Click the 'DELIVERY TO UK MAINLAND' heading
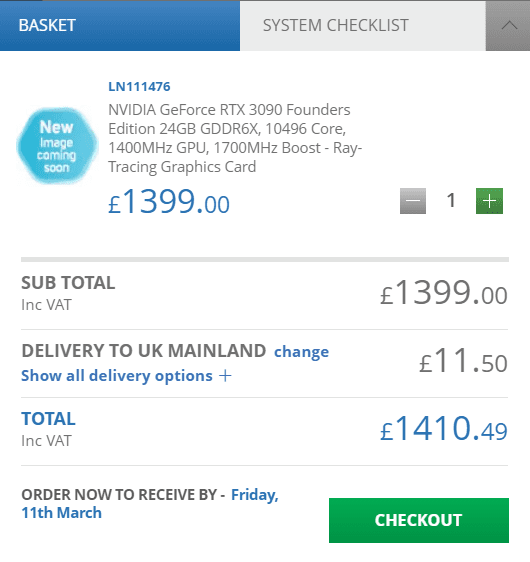The image size is (530, 562). click(x=144, y=351)
